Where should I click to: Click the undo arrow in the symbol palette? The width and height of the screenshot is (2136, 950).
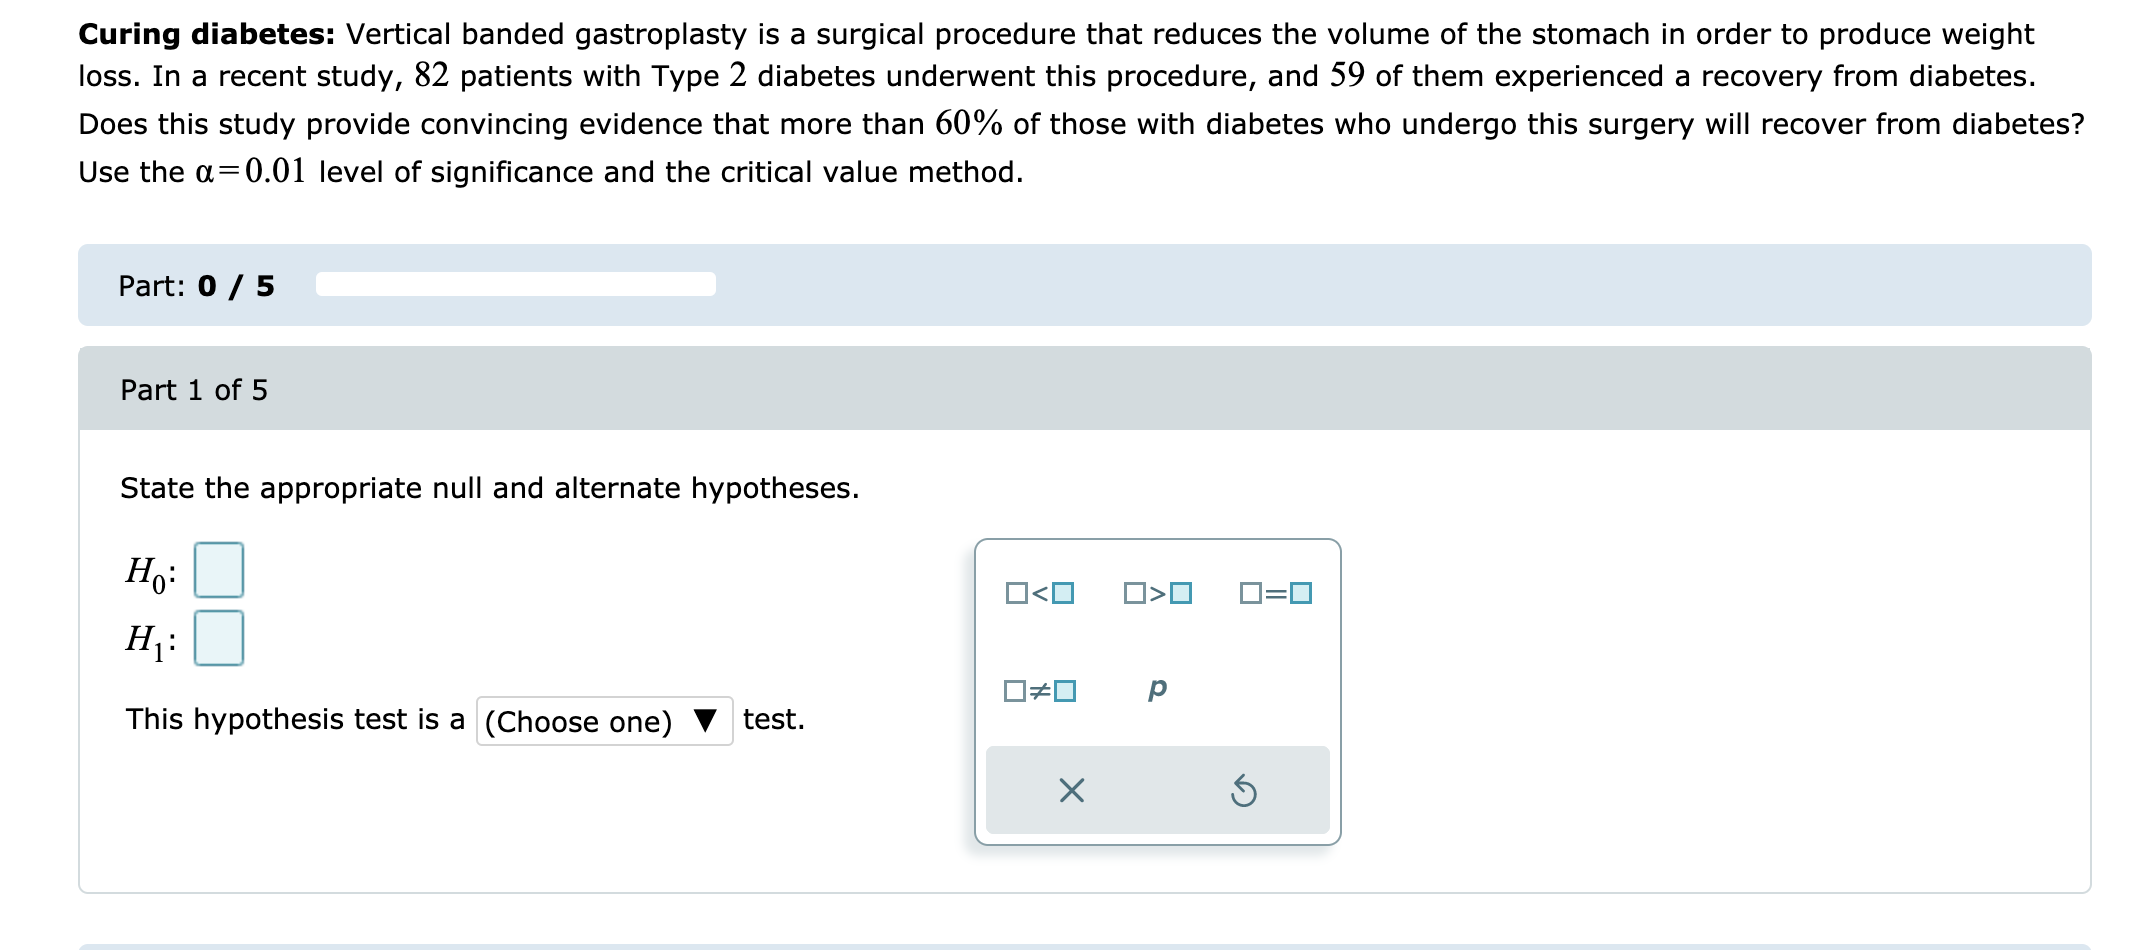coord(1243,792)
